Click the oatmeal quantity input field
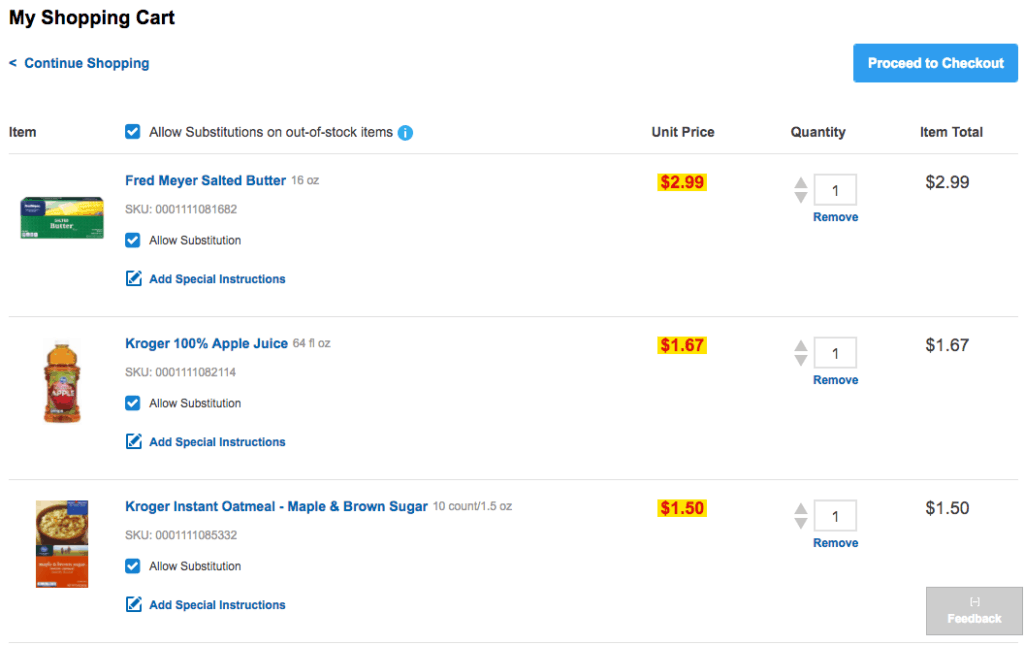The height and width of the screenshot is (645, 1024). click(835, 516)
